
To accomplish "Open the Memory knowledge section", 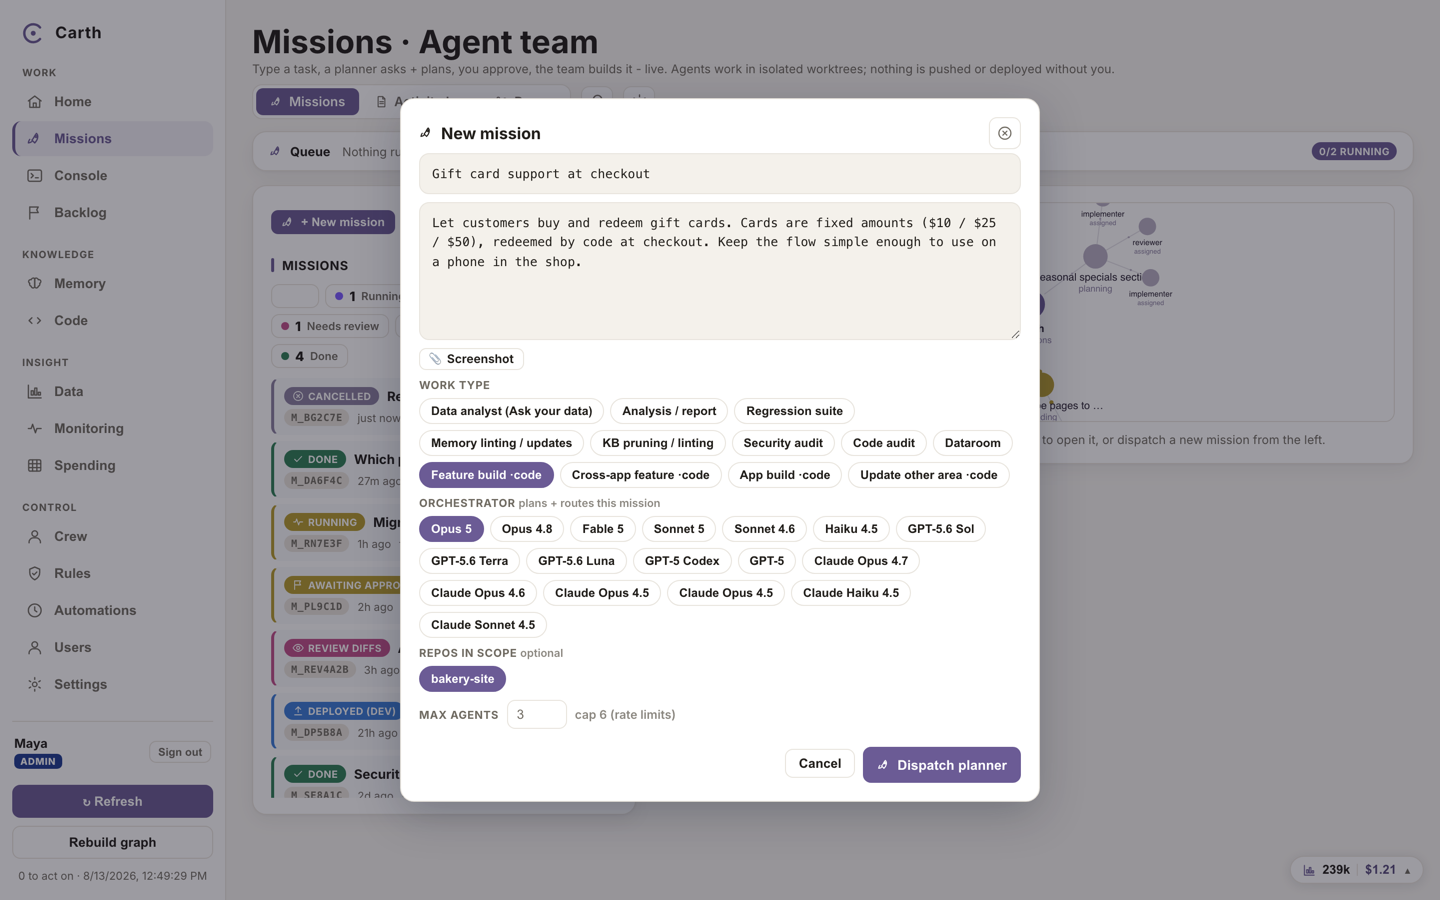I will coord(112,284).
